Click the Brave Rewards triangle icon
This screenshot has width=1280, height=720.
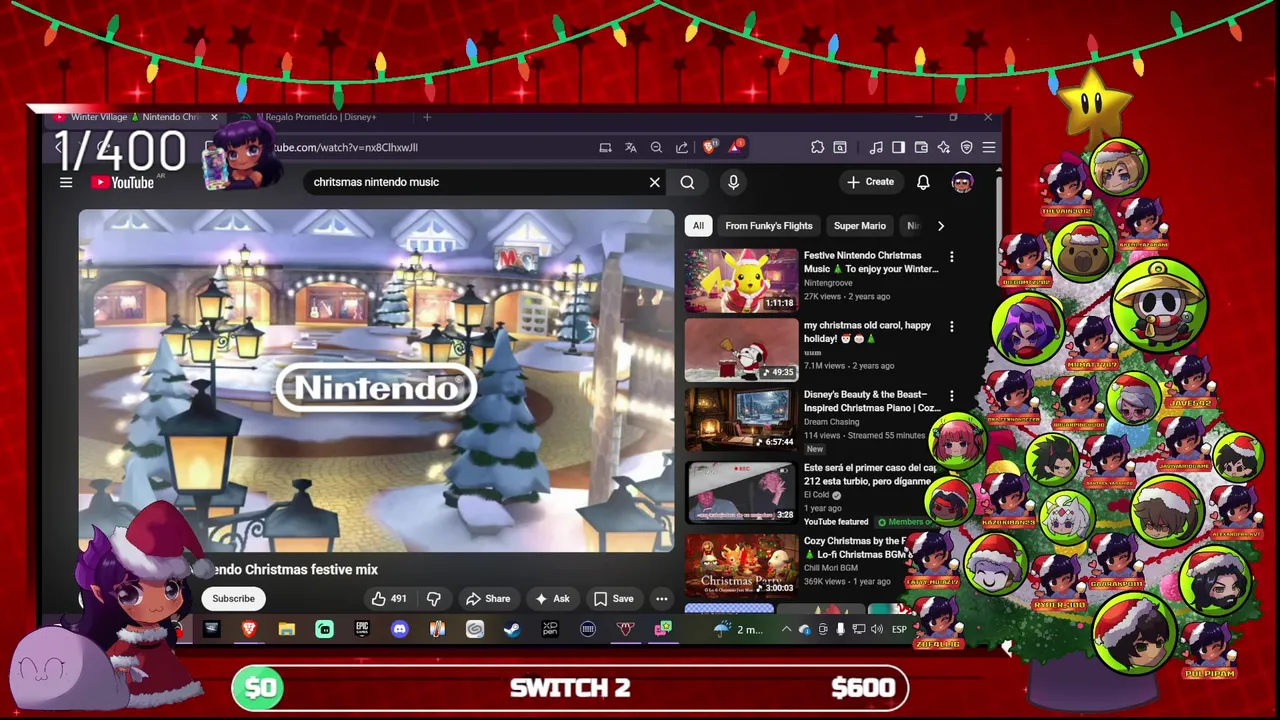736,147
